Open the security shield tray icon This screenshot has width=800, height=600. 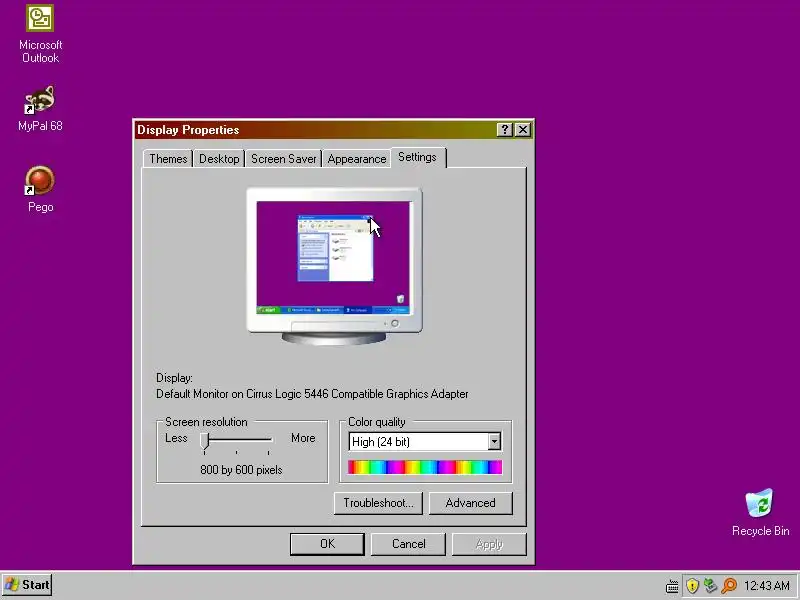[692, 586]
